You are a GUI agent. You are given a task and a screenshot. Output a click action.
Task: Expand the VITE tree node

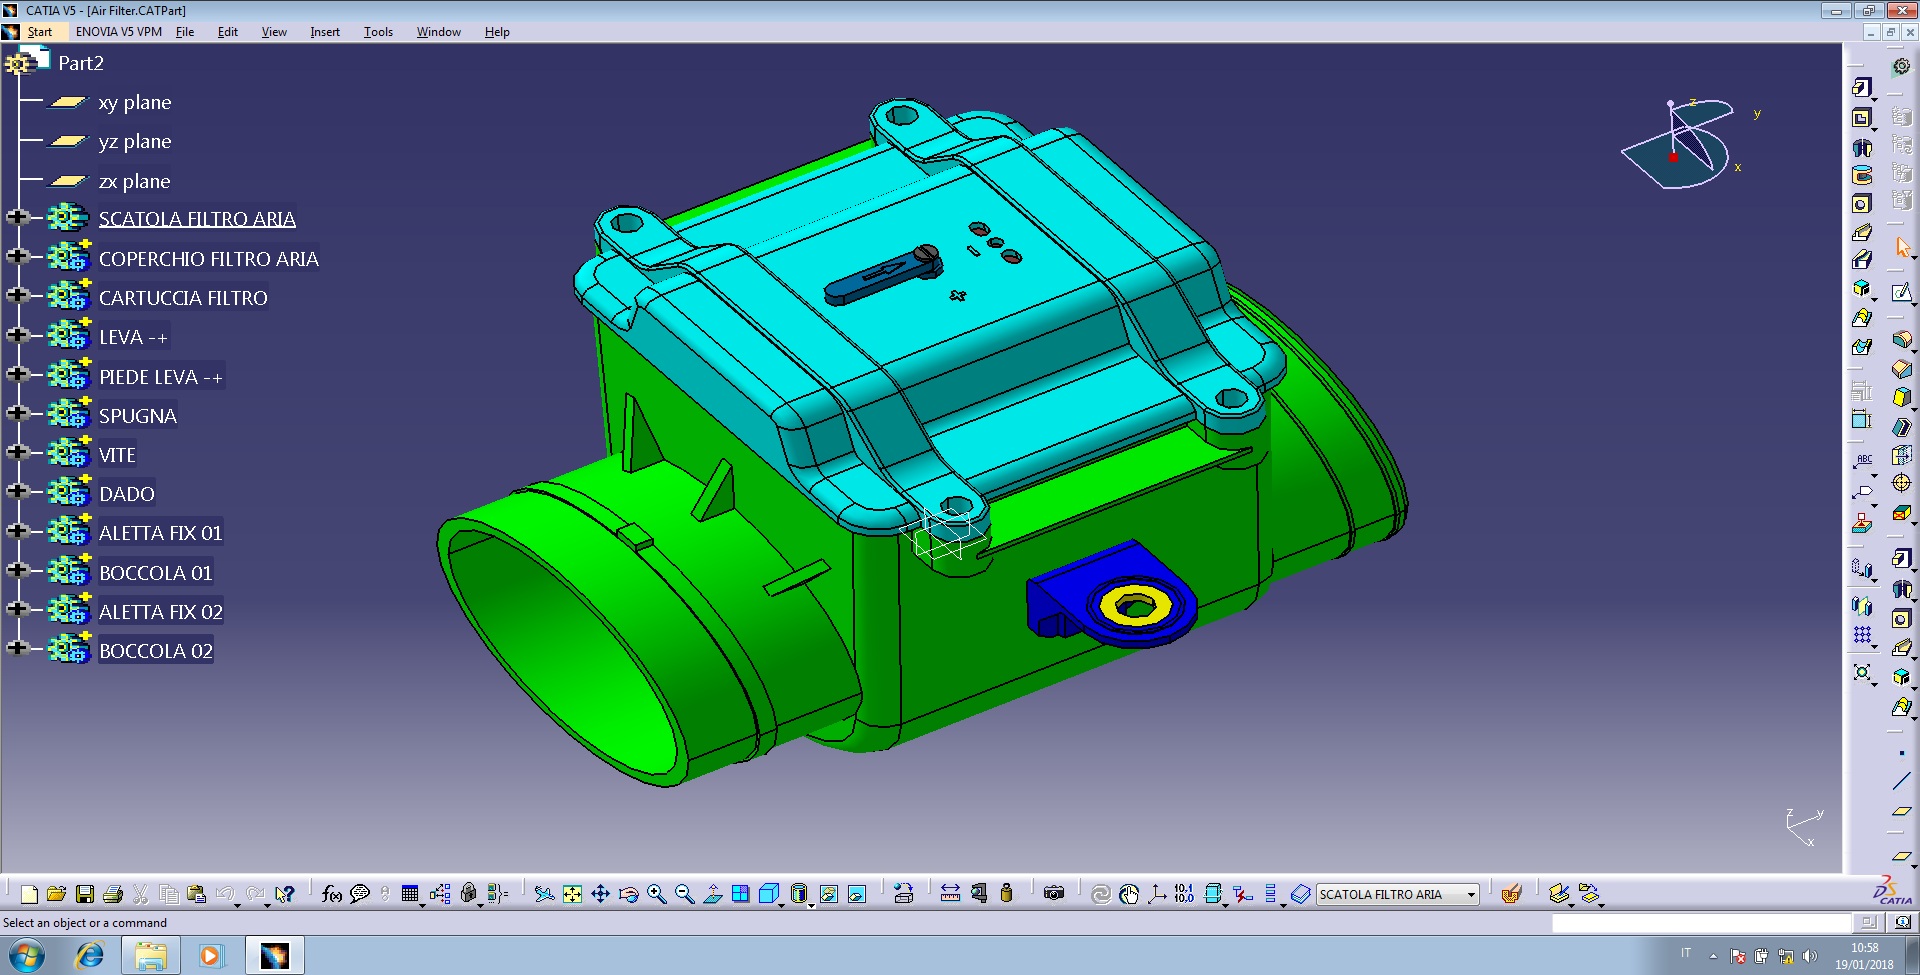tap(16, 452)
